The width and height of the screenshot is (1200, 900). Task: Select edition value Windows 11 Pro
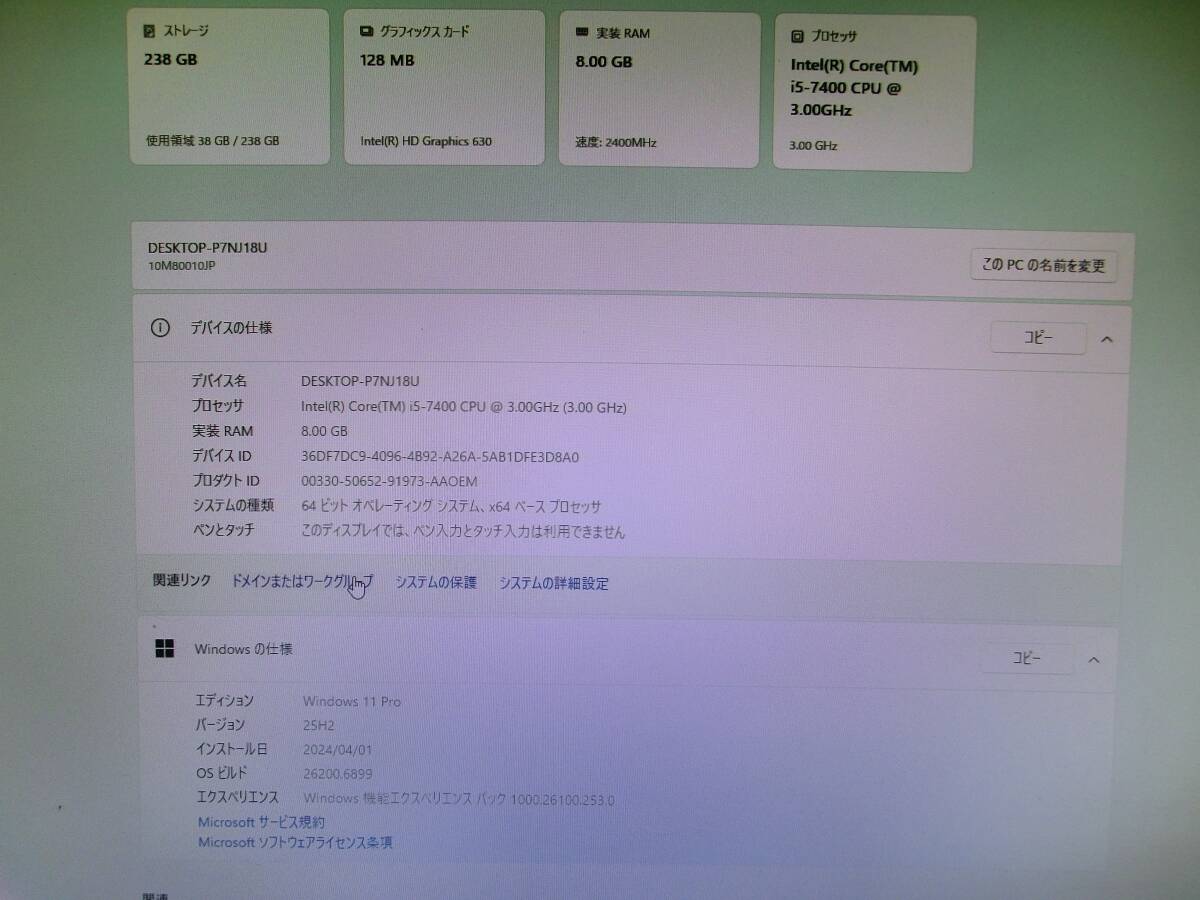352,701
